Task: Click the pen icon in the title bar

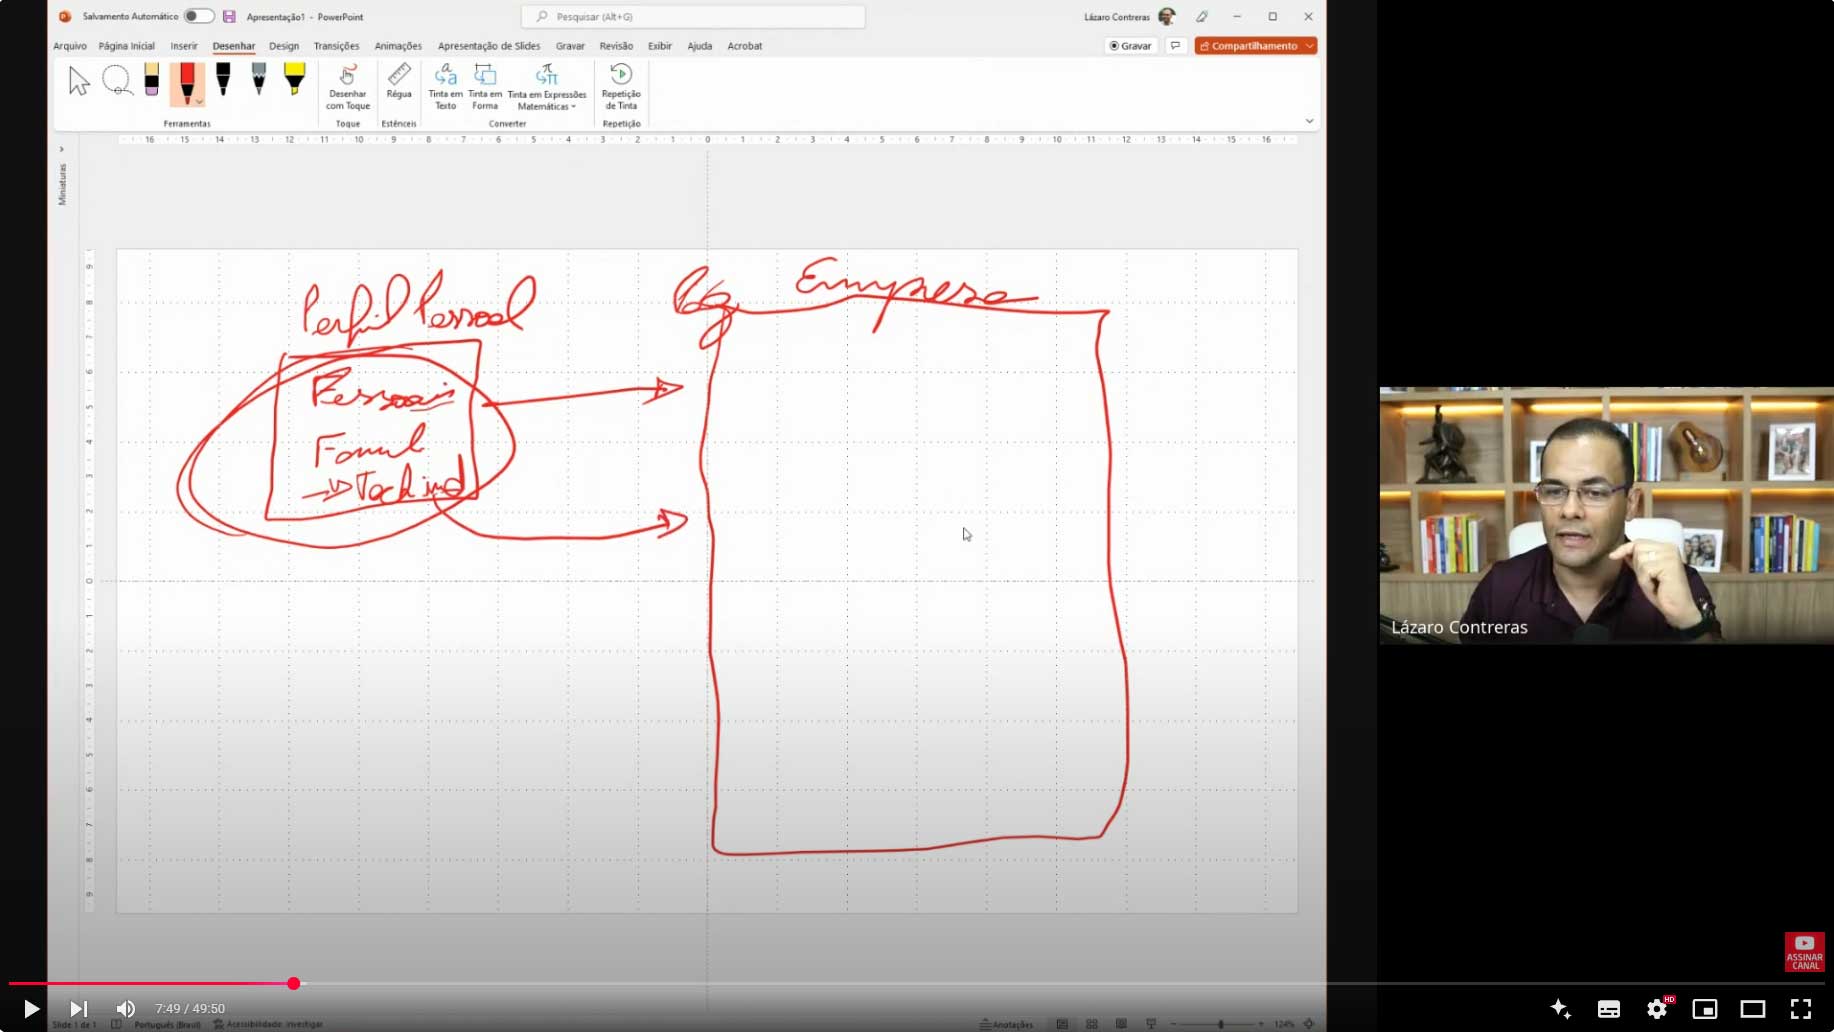Action: tap(1202, 16)
